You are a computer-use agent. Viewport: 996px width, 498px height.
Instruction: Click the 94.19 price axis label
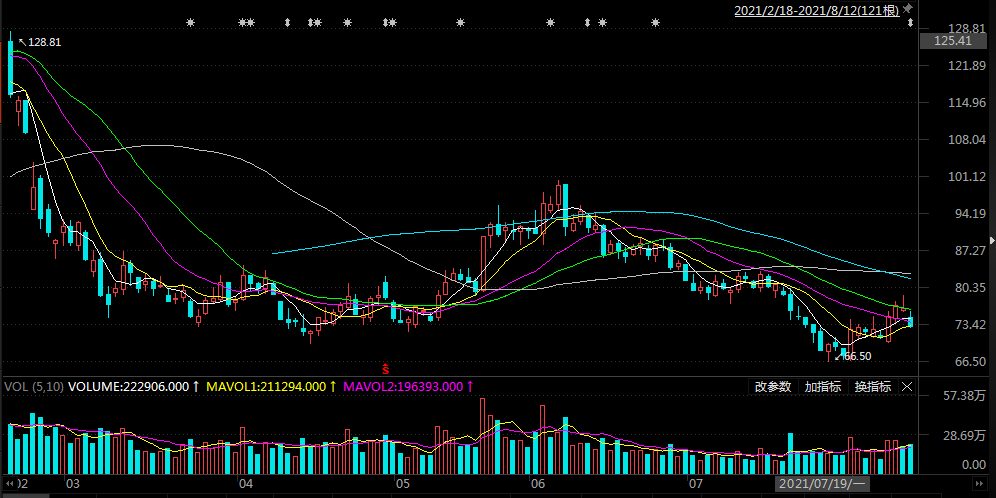pos(970,213)
